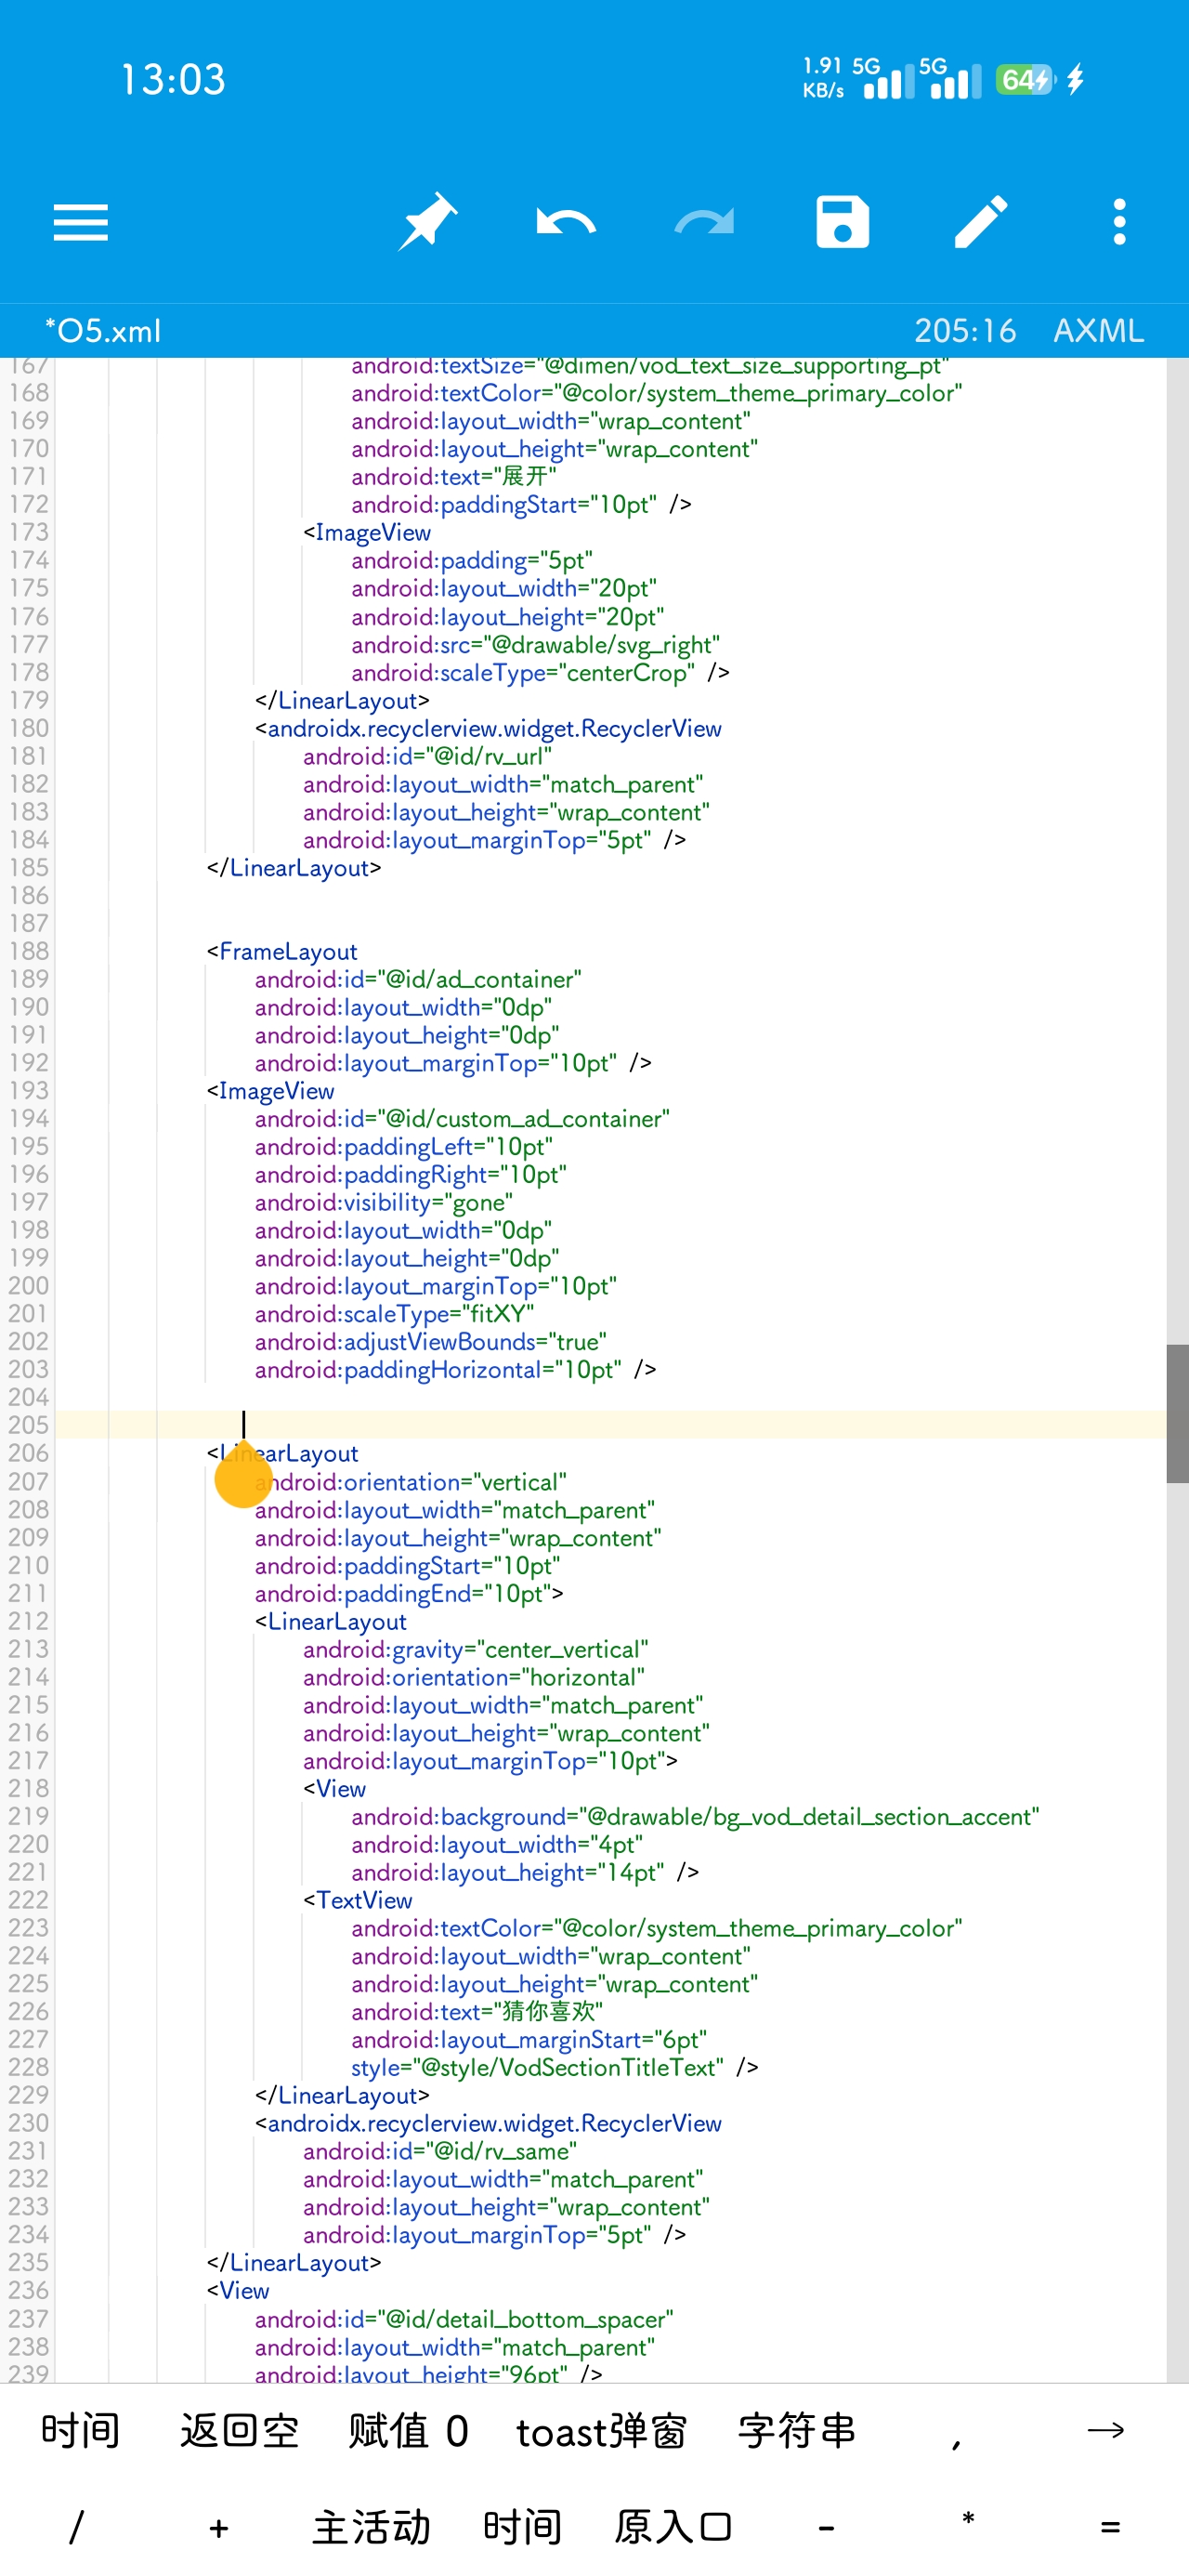Undo the last edit
The image size is (1189, 2576).
click(565, 221)
